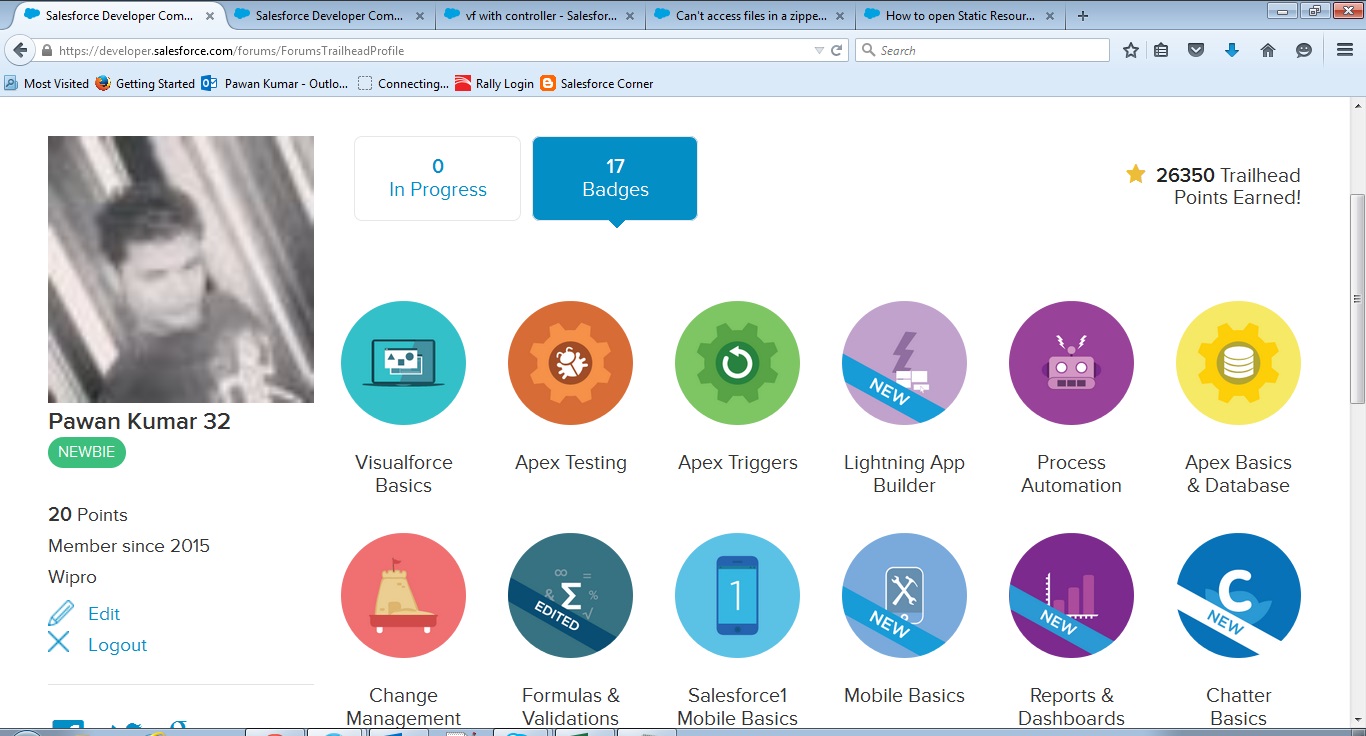Viewport: 1366px width, 736px height.
Task: Open the Apex Basics & Database badge
Action: (x=1238, y=363)
